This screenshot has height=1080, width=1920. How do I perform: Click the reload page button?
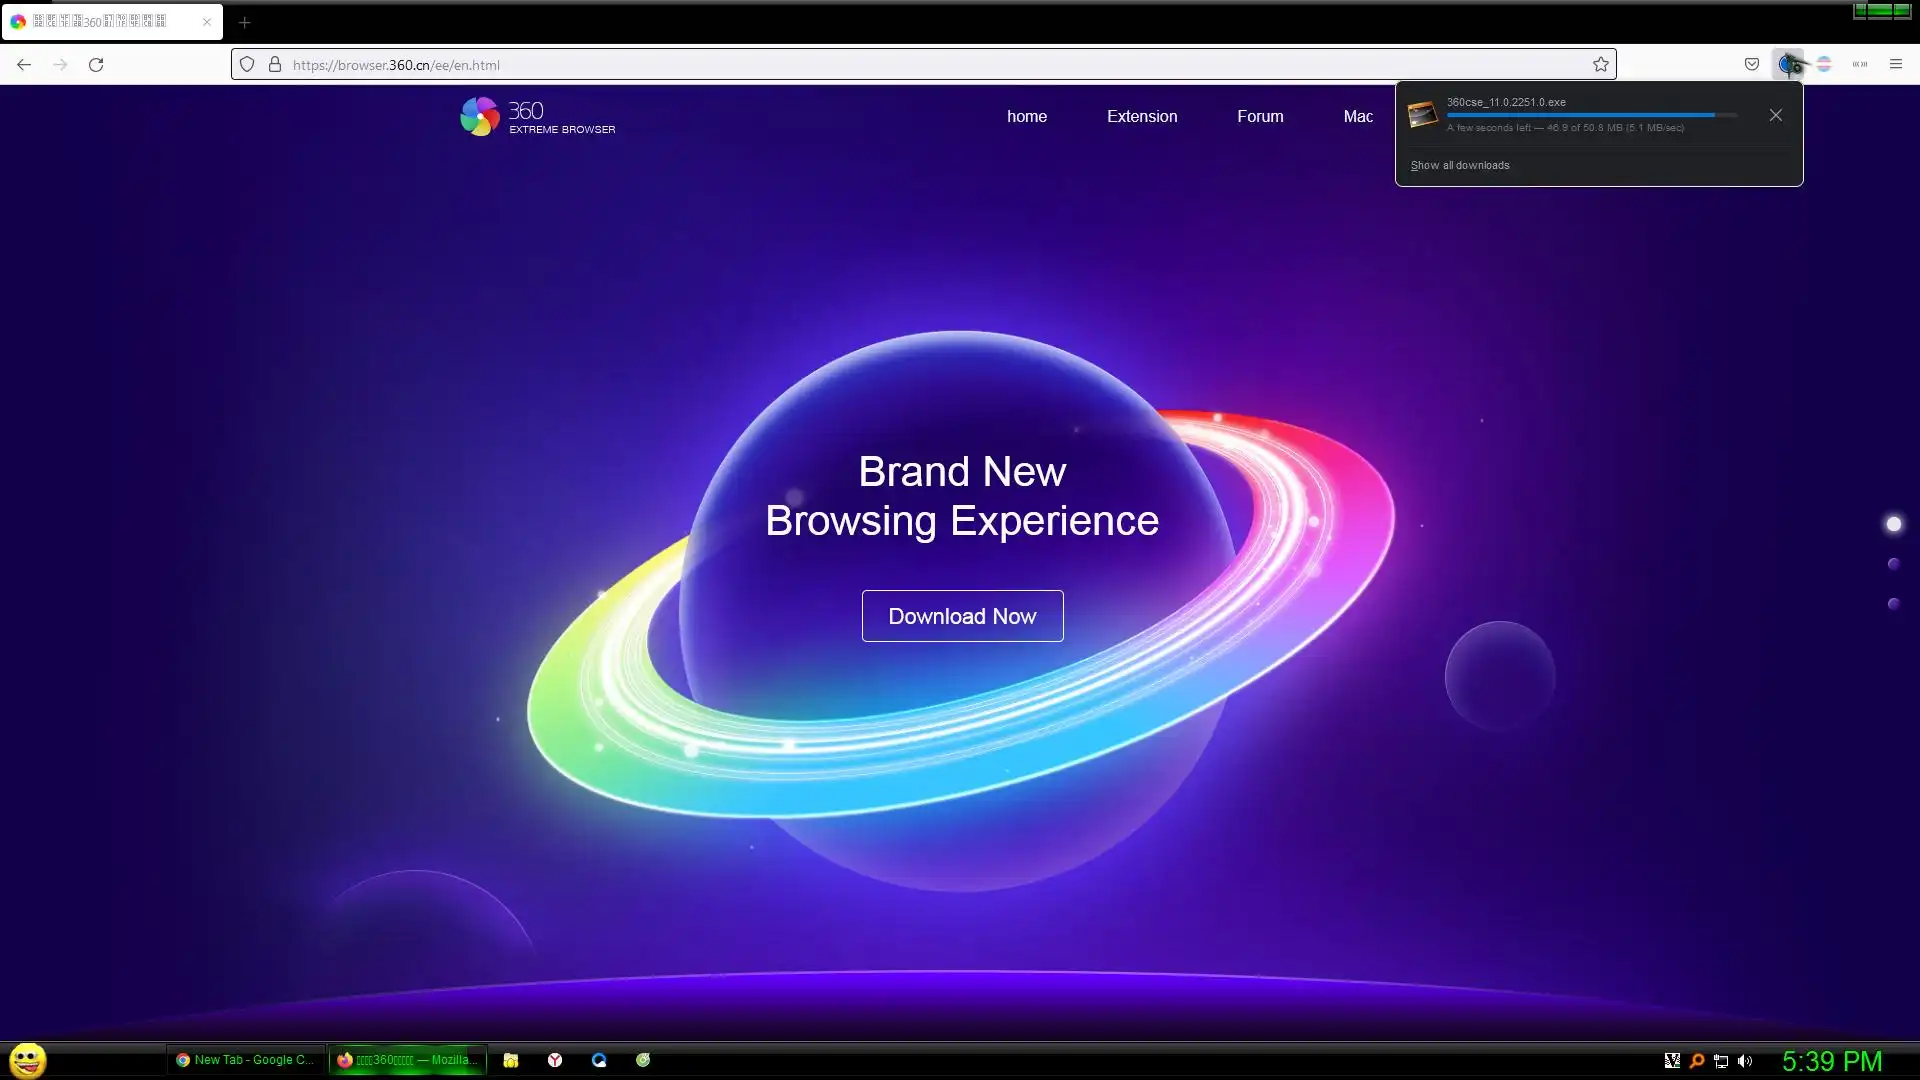click(x=96, y=64)
